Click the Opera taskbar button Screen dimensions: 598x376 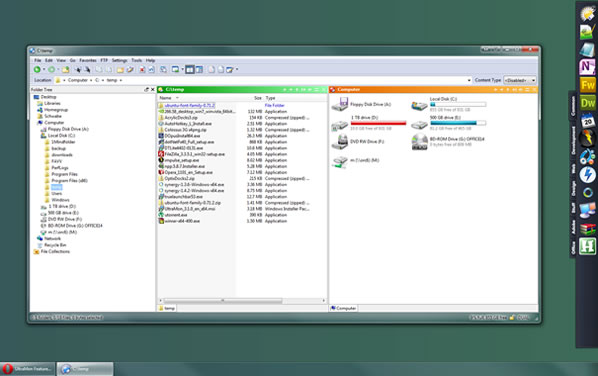point(27,369)
